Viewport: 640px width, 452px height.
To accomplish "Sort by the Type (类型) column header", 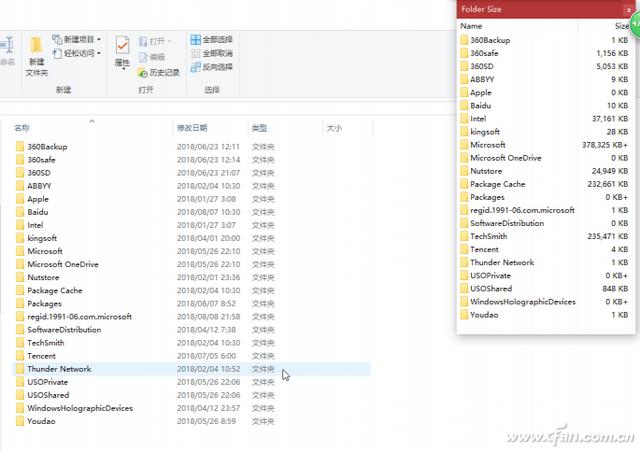I will pos(259,128).
